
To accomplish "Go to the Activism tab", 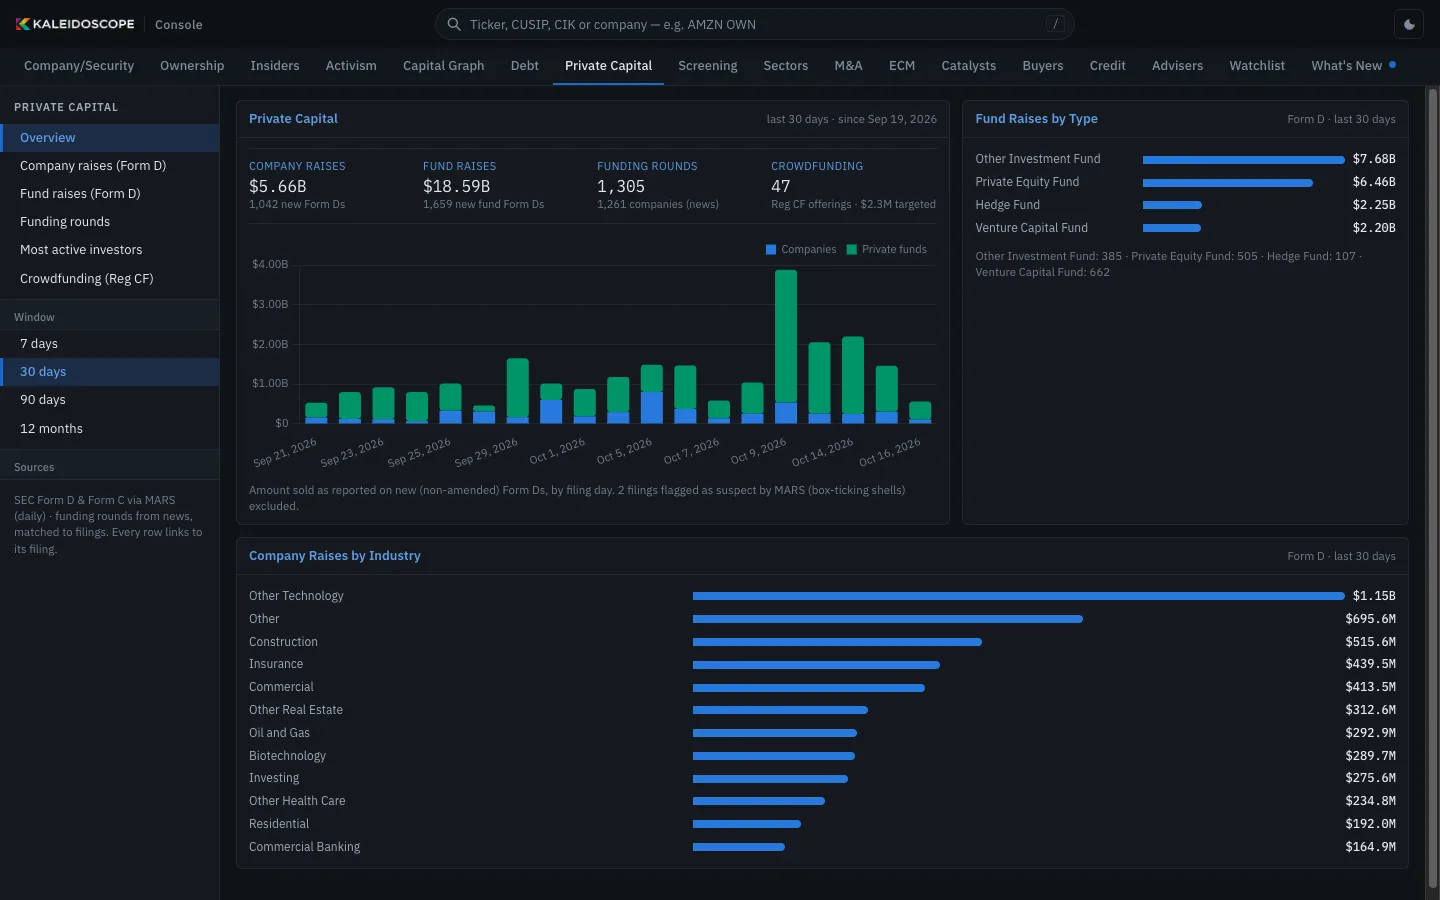I will coord(351,66).
